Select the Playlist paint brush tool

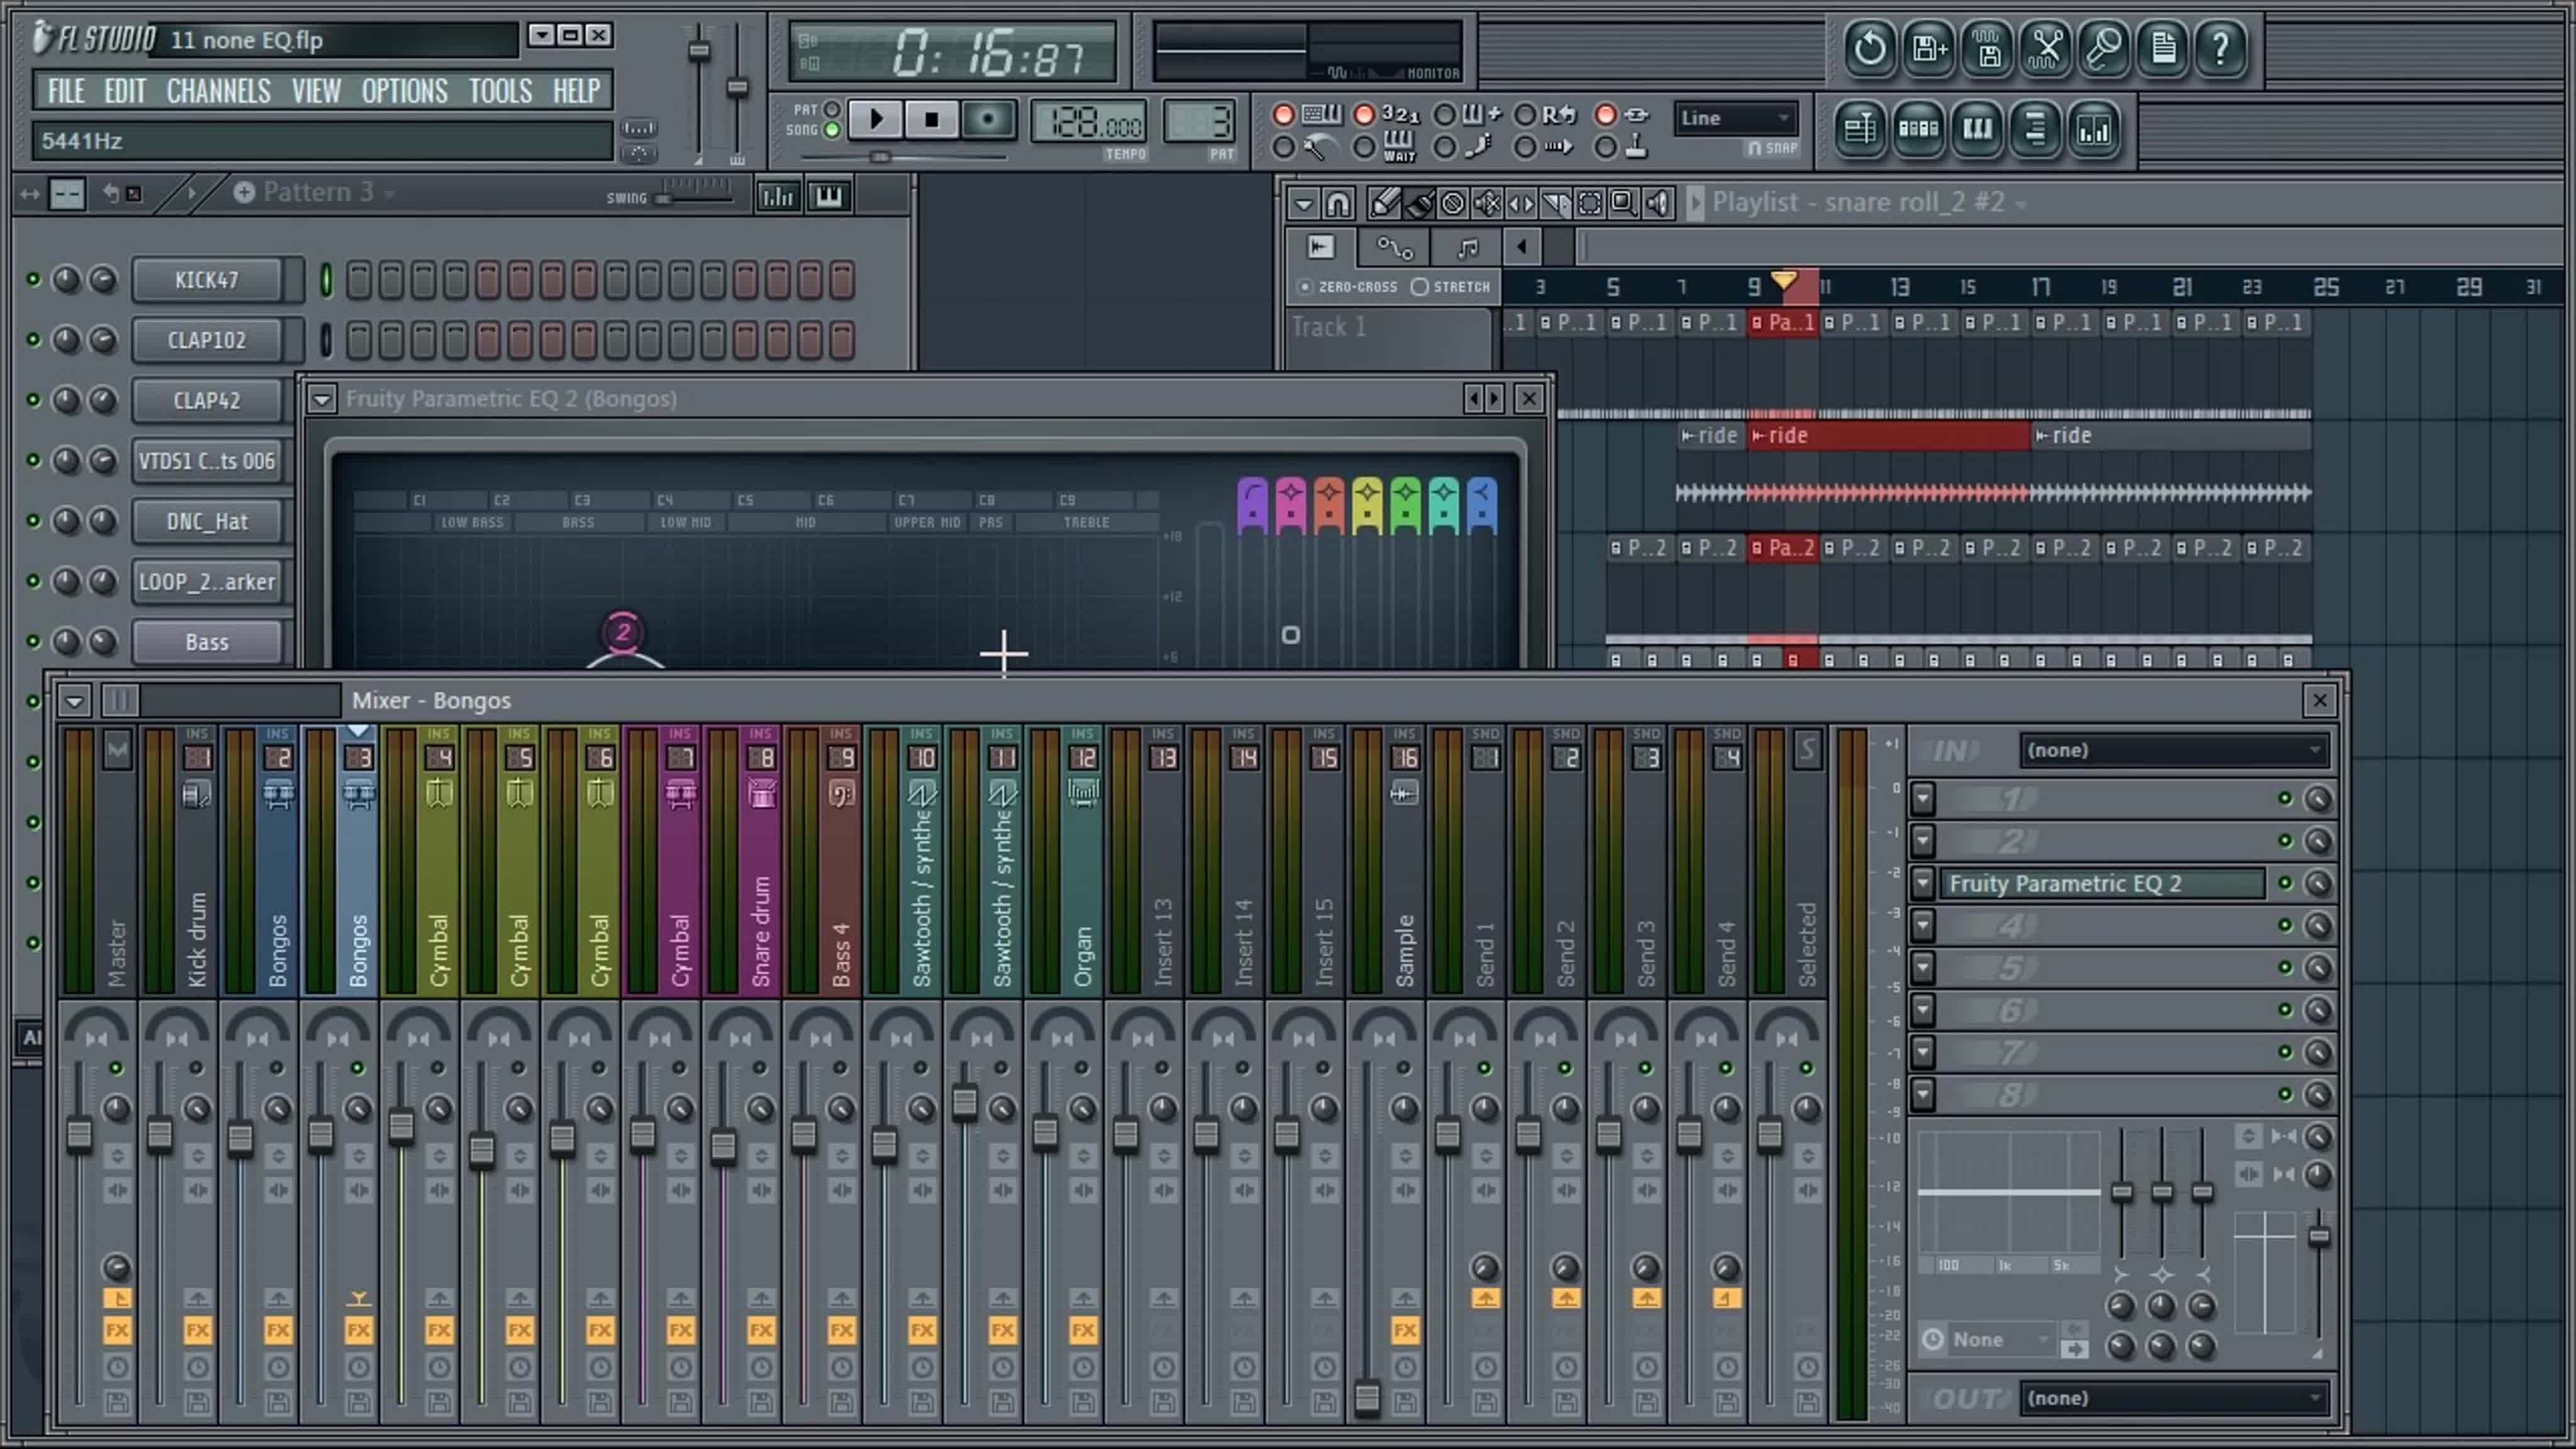click(x=1418, y=204)
